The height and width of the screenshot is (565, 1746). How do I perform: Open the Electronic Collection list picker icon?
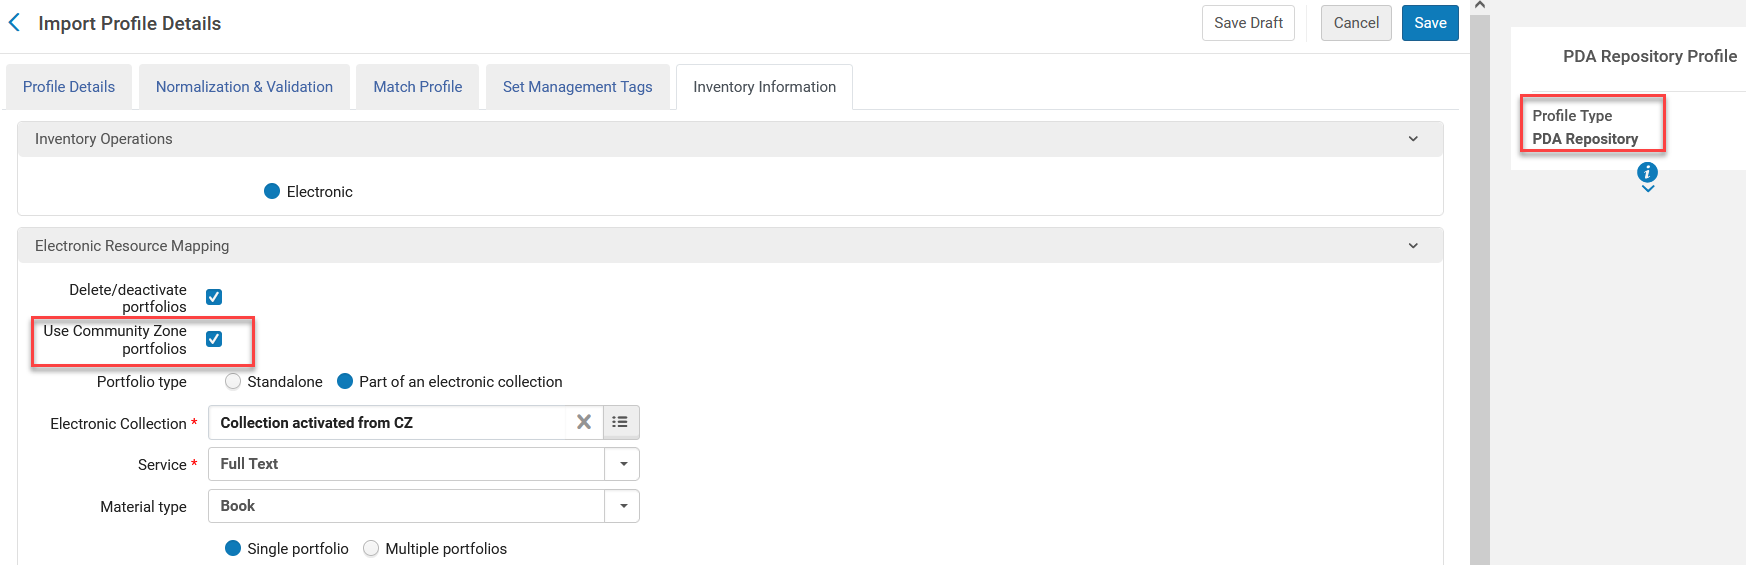click(620, 422)
